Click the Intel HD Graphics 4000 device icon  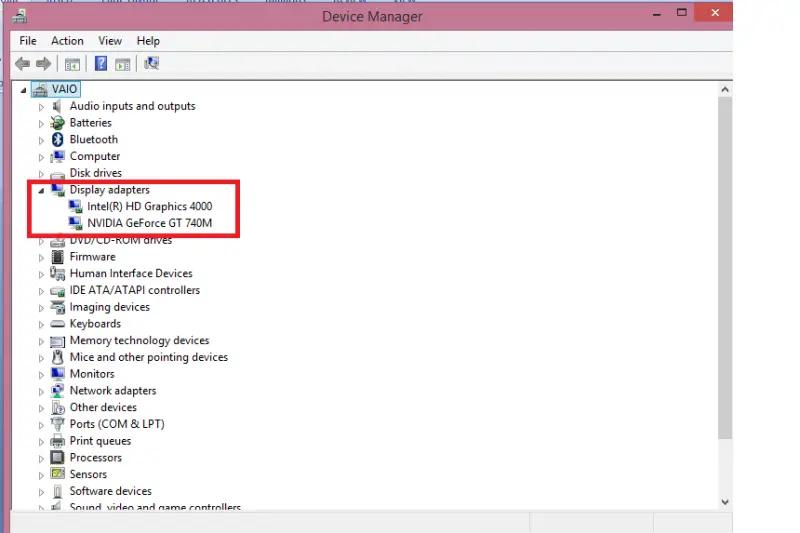[76, 207]
